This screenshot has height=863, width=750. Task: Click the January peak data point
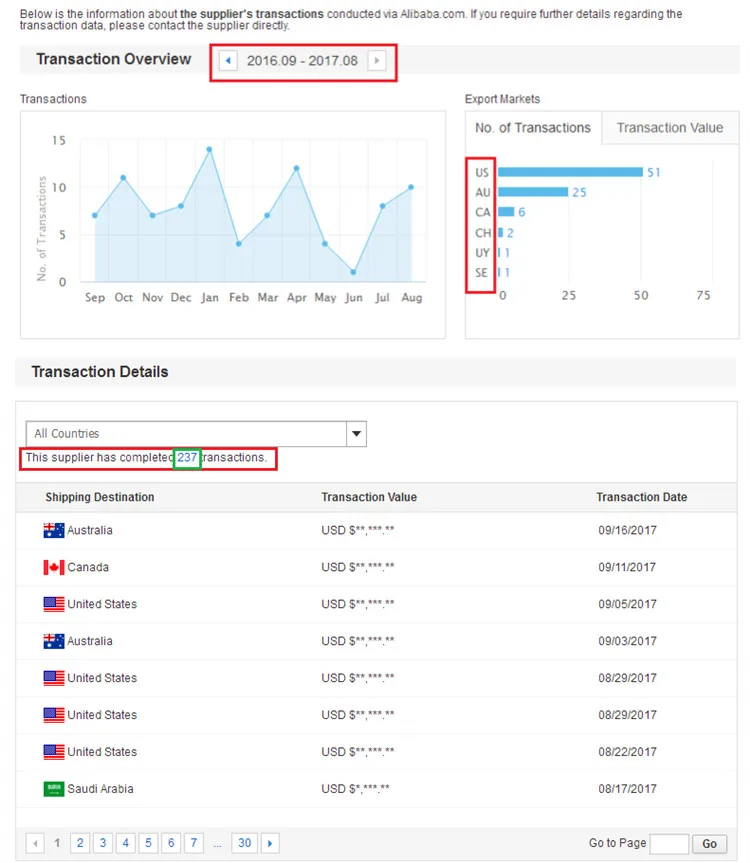(x=209, y=149)
